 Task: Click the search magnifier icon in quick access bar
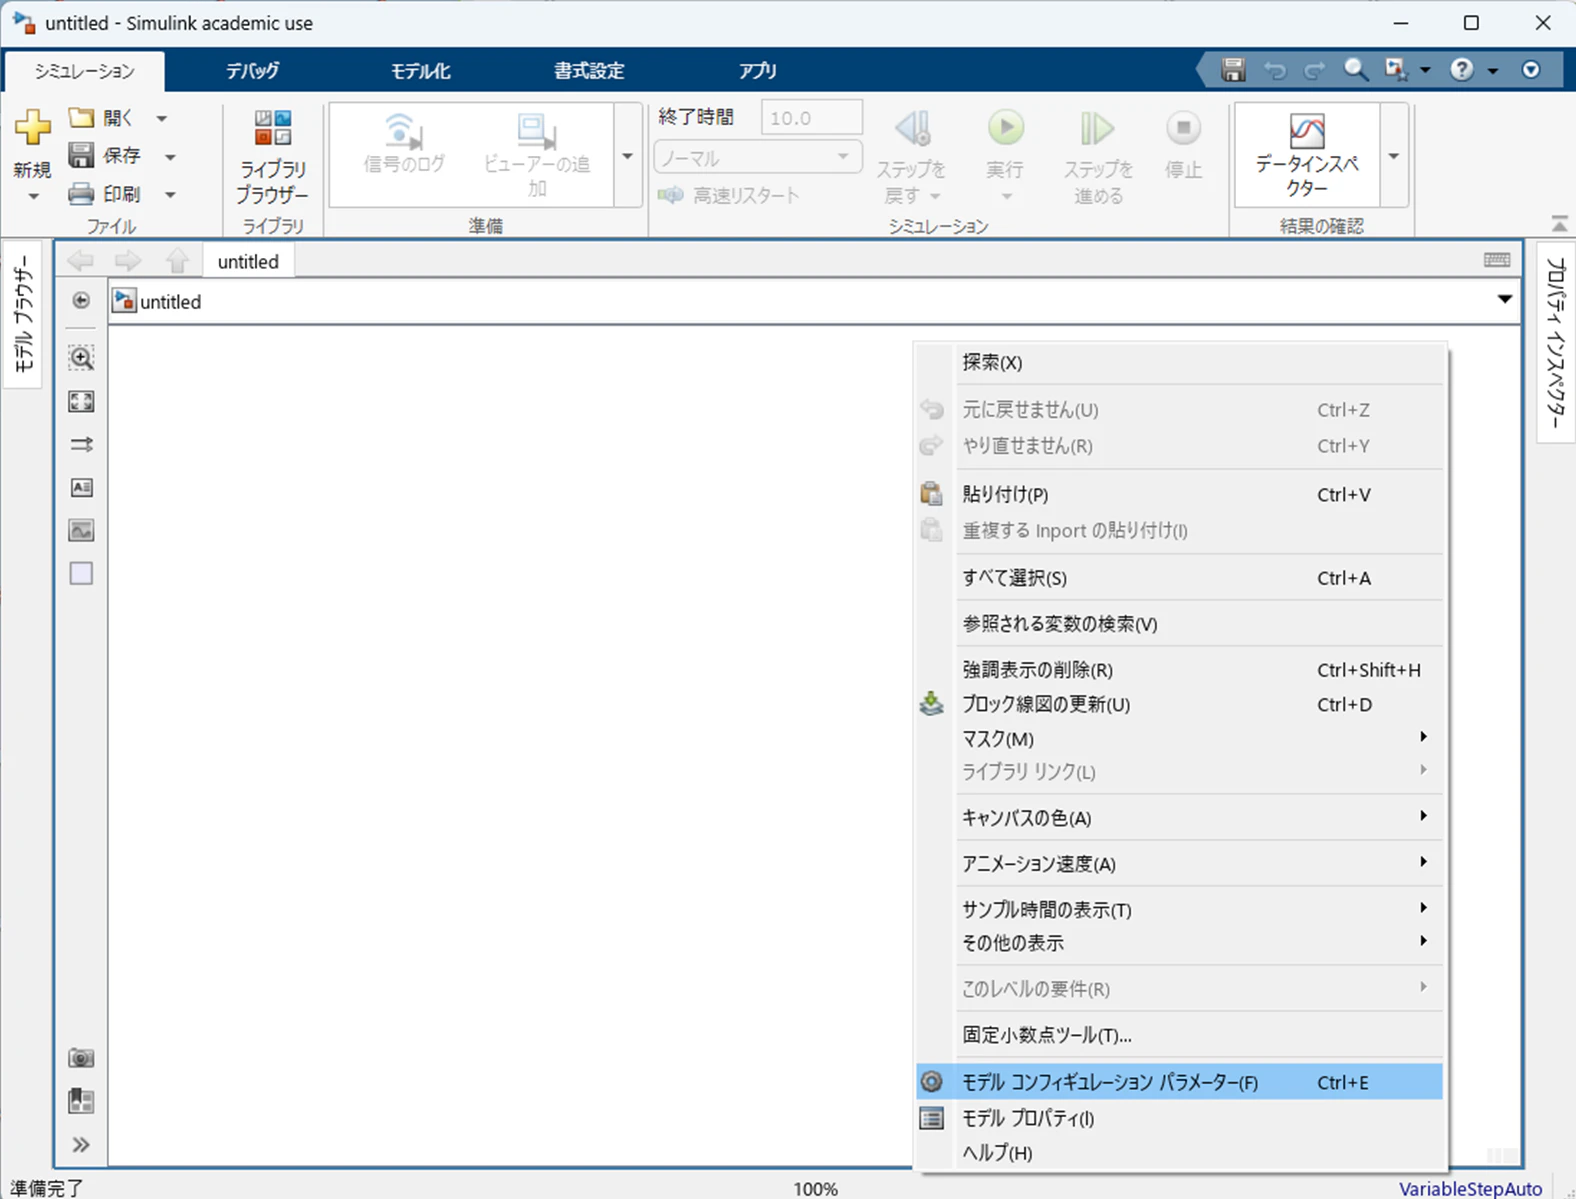[1355, 70]
